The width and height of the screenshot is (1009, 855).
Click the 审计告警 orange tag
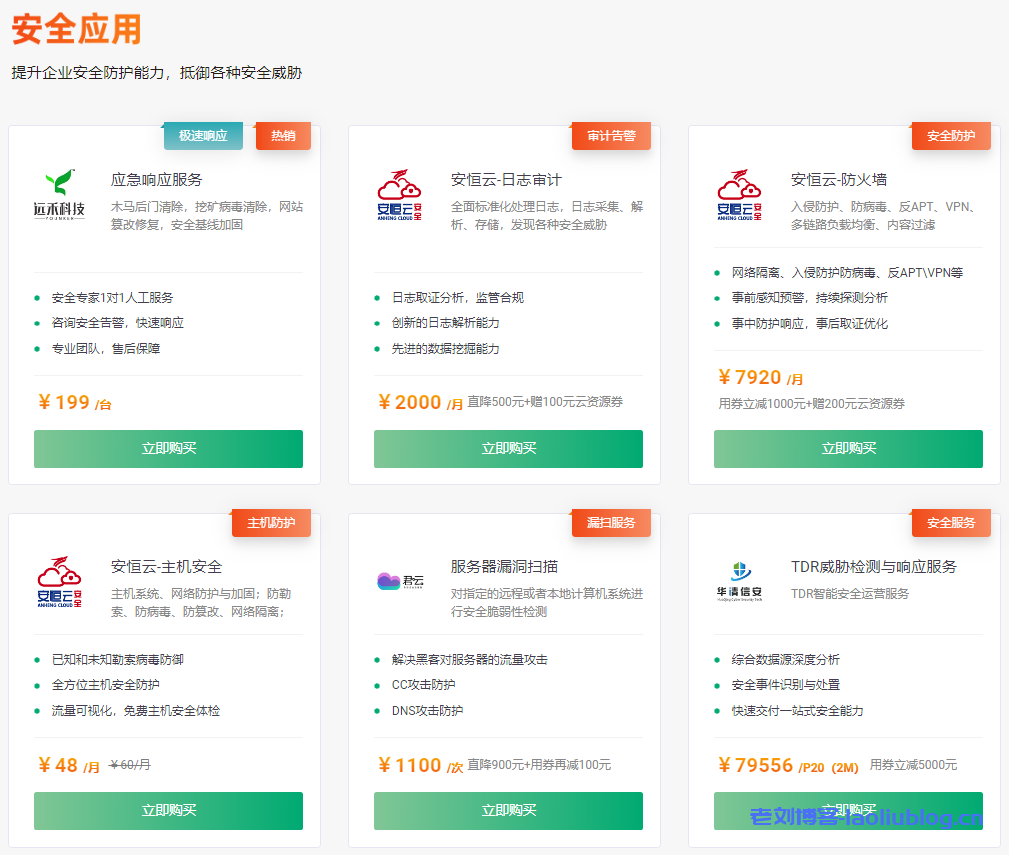(x=611, y=136)
